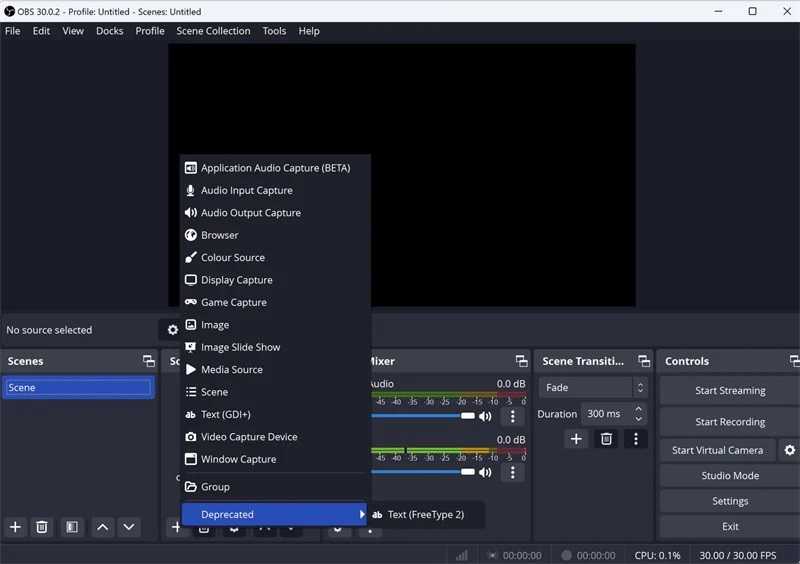Select Group entry in menu
This screenshot has width=800, height=564.
click(x=274, y=487)
